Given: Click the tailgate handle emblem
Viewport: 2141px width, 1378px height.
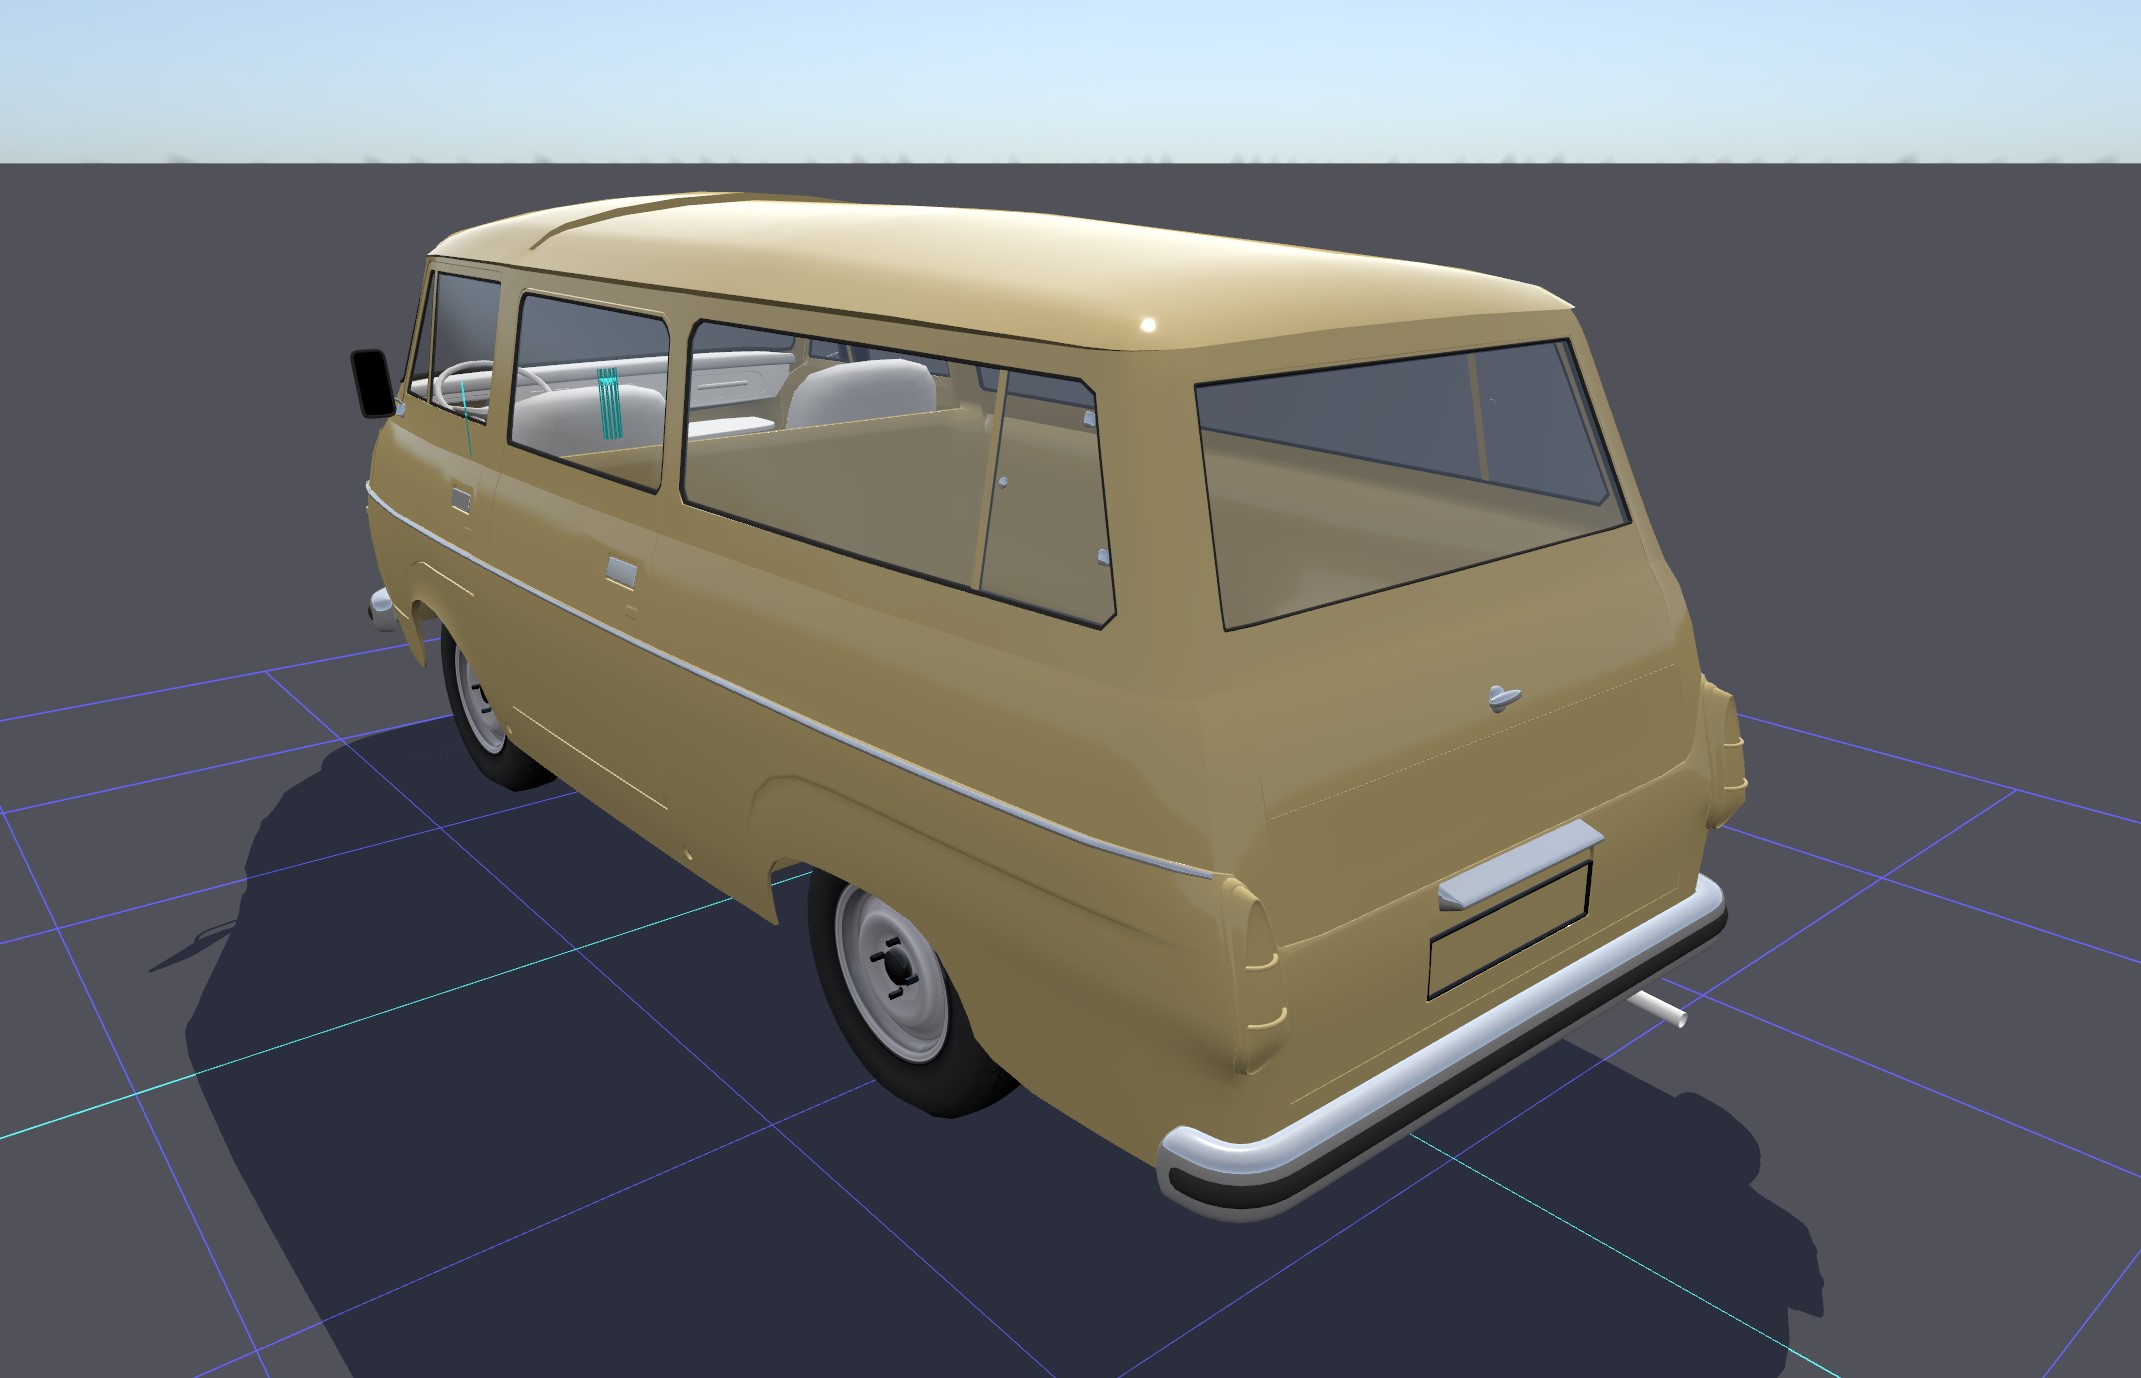Looking at the screenshot, I should [1502, 698].
